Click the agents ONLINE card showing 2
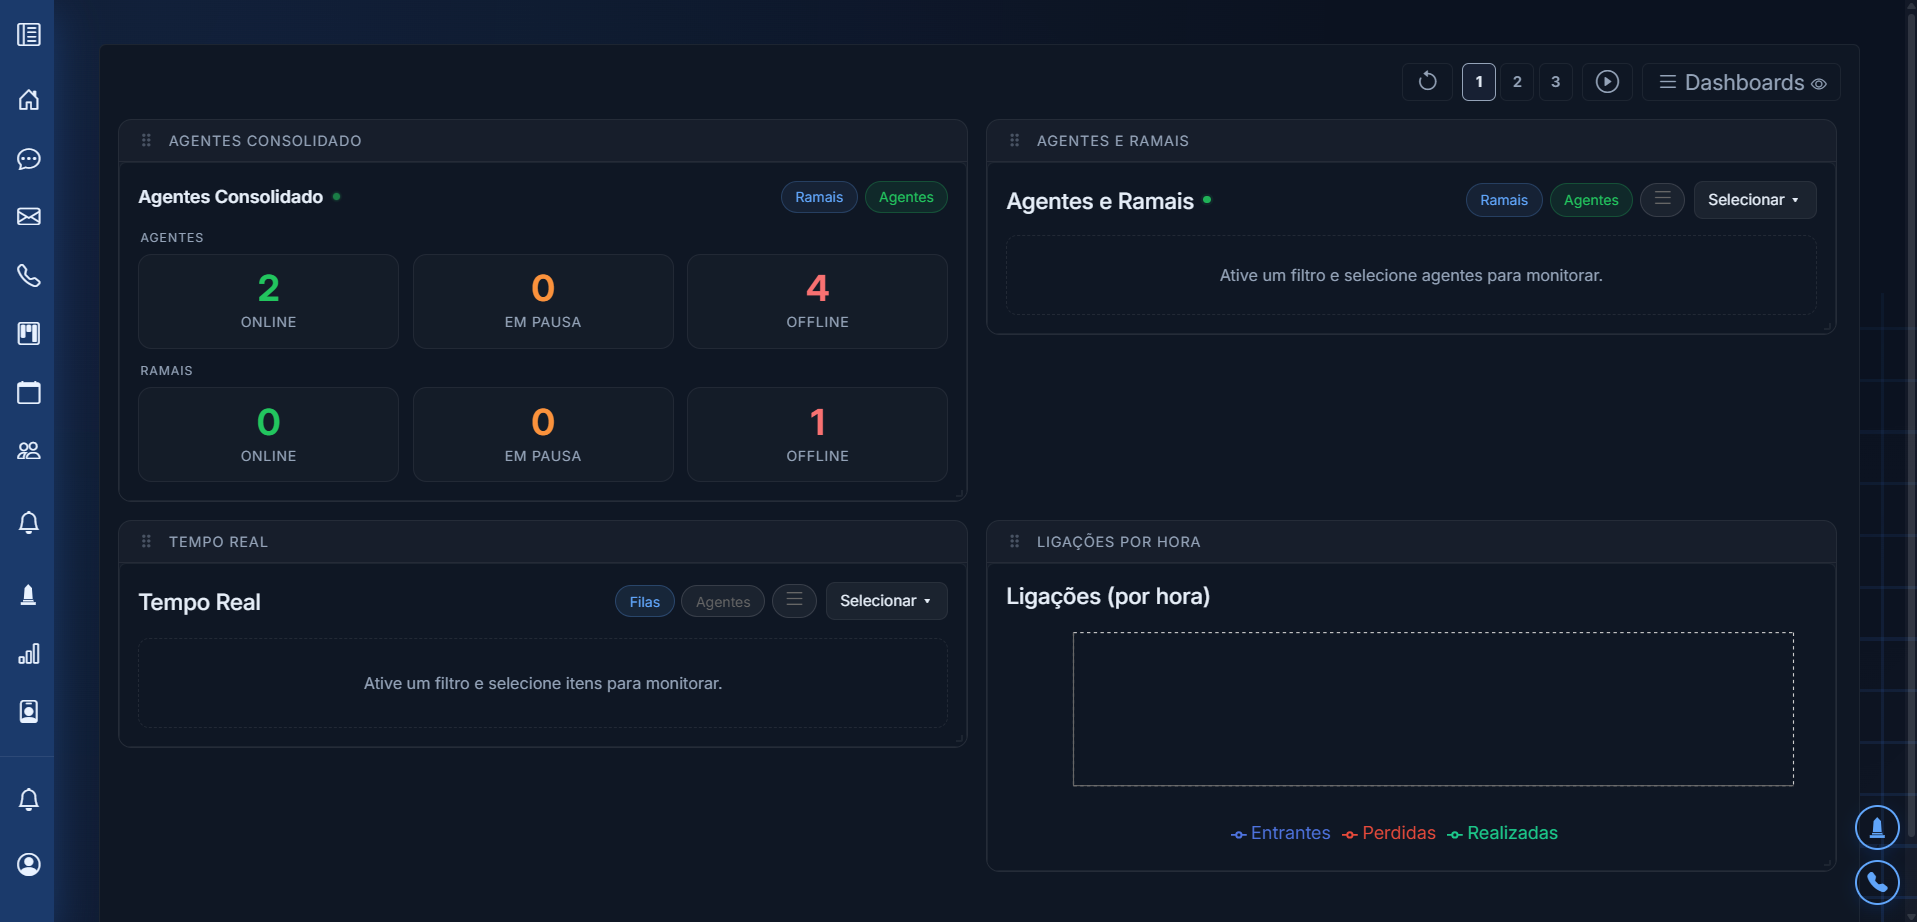The image size is (1917, 922). pyautogui.click(x=268, y=301)
